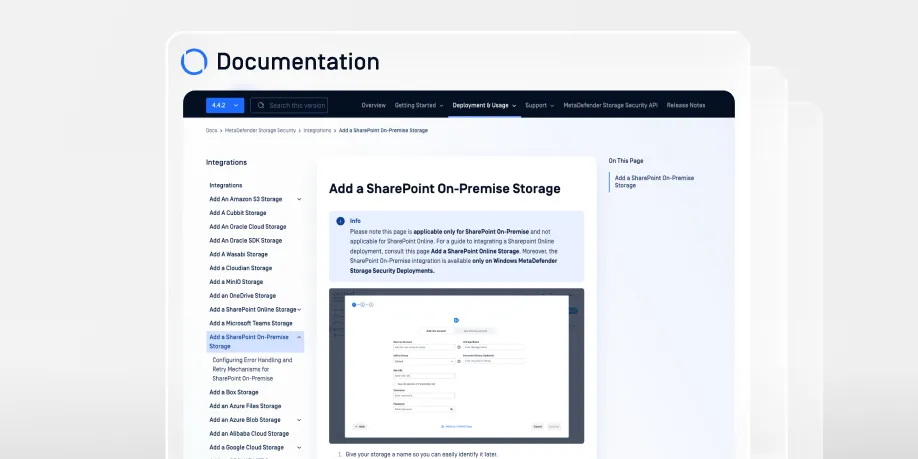Open Add an Alibaba Cloud Storage page
The height and width of the screenshot is (459, 918).
pos(249,434)
